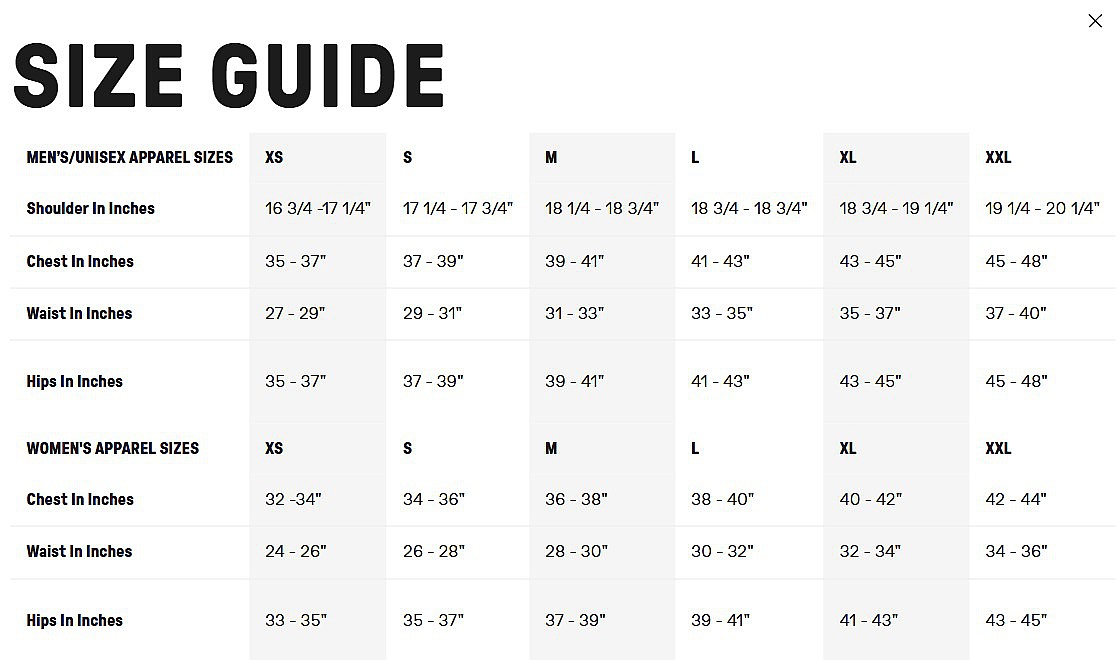
Task: Select the XXL column header in men's table
Action: pos(998,157)
